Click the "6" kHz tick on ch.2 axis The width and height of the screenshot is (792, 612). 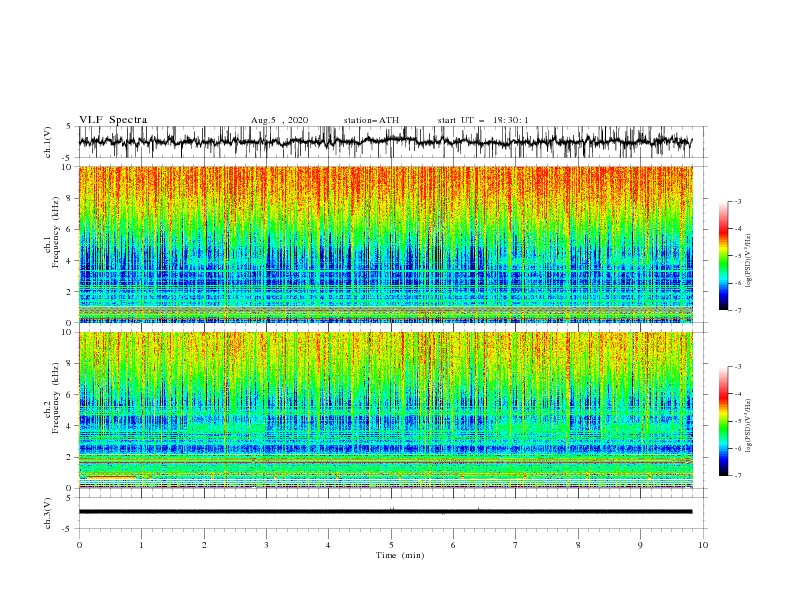[x=70, y=395]
